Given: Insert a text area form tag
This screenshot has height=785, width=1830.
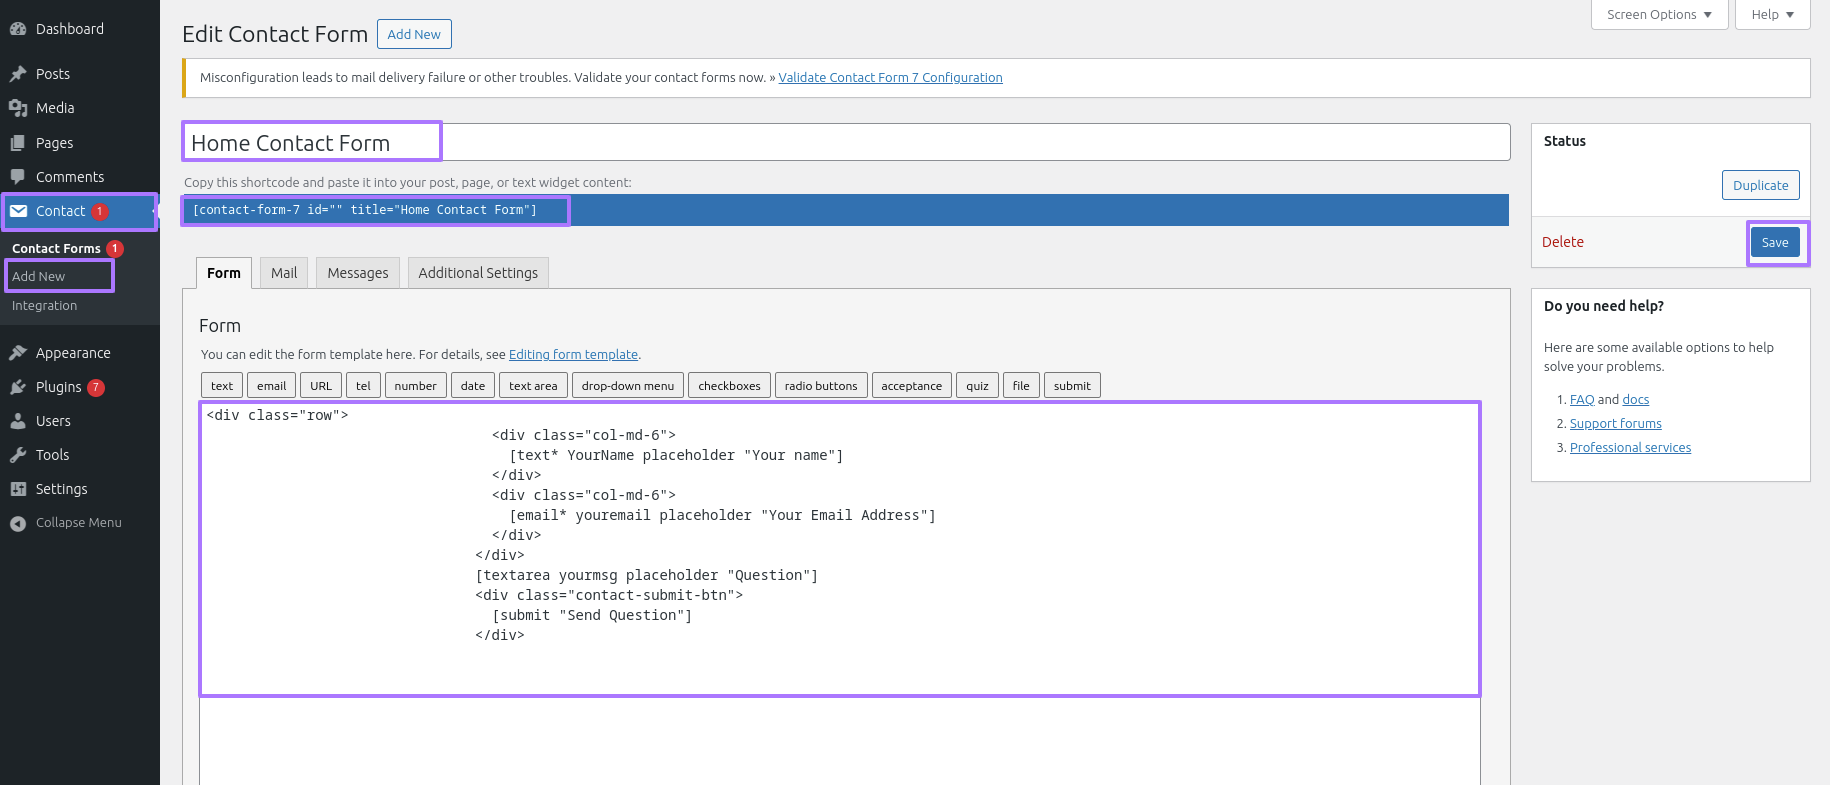Looking at the screenshot, I should tap(533, 386).
